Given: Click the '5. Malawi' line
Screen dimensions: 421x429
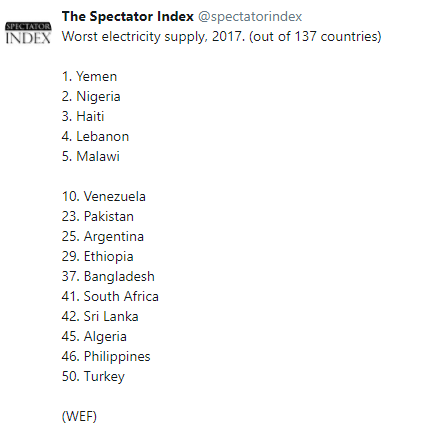Looking at the screenshot, I should click(91, 157).
